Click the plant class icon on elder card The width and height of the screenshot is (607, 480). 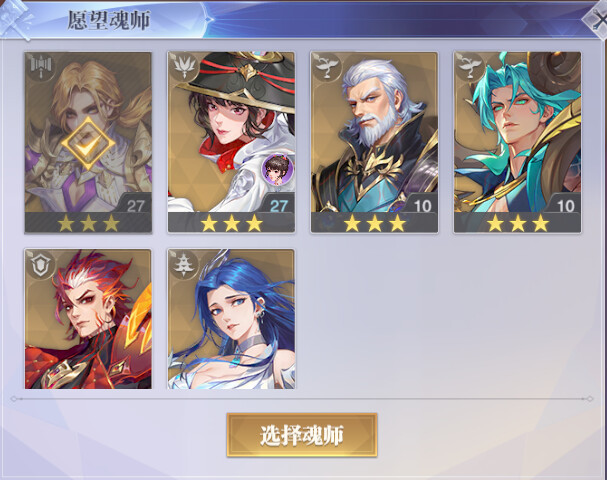pos(327,67)
